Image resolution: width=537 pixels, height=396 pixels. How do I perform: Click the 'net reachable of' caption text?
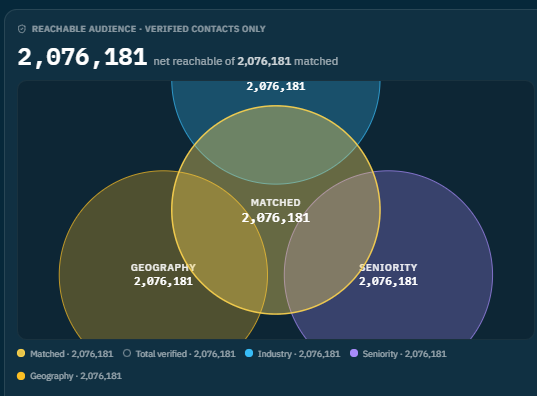tap(194, 61)
